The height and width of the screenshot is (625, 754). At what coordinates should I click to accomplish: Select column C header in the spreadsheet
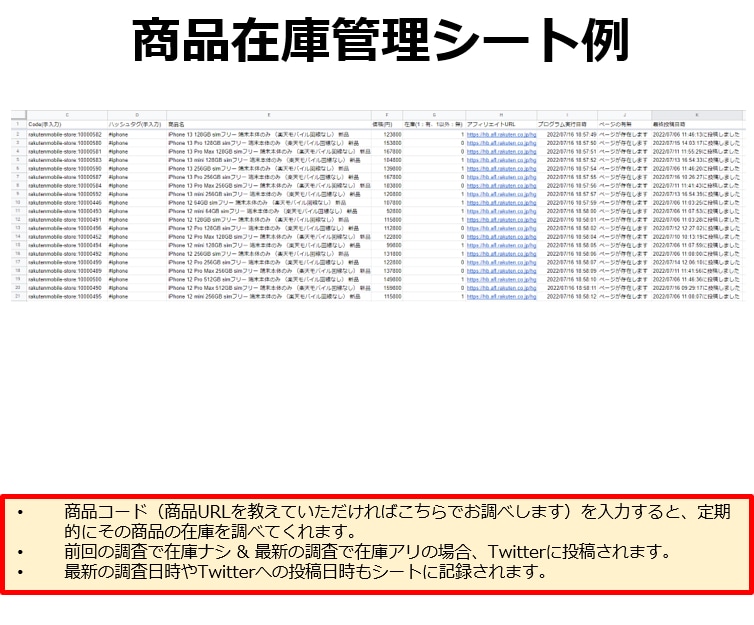tap(67, 115)
